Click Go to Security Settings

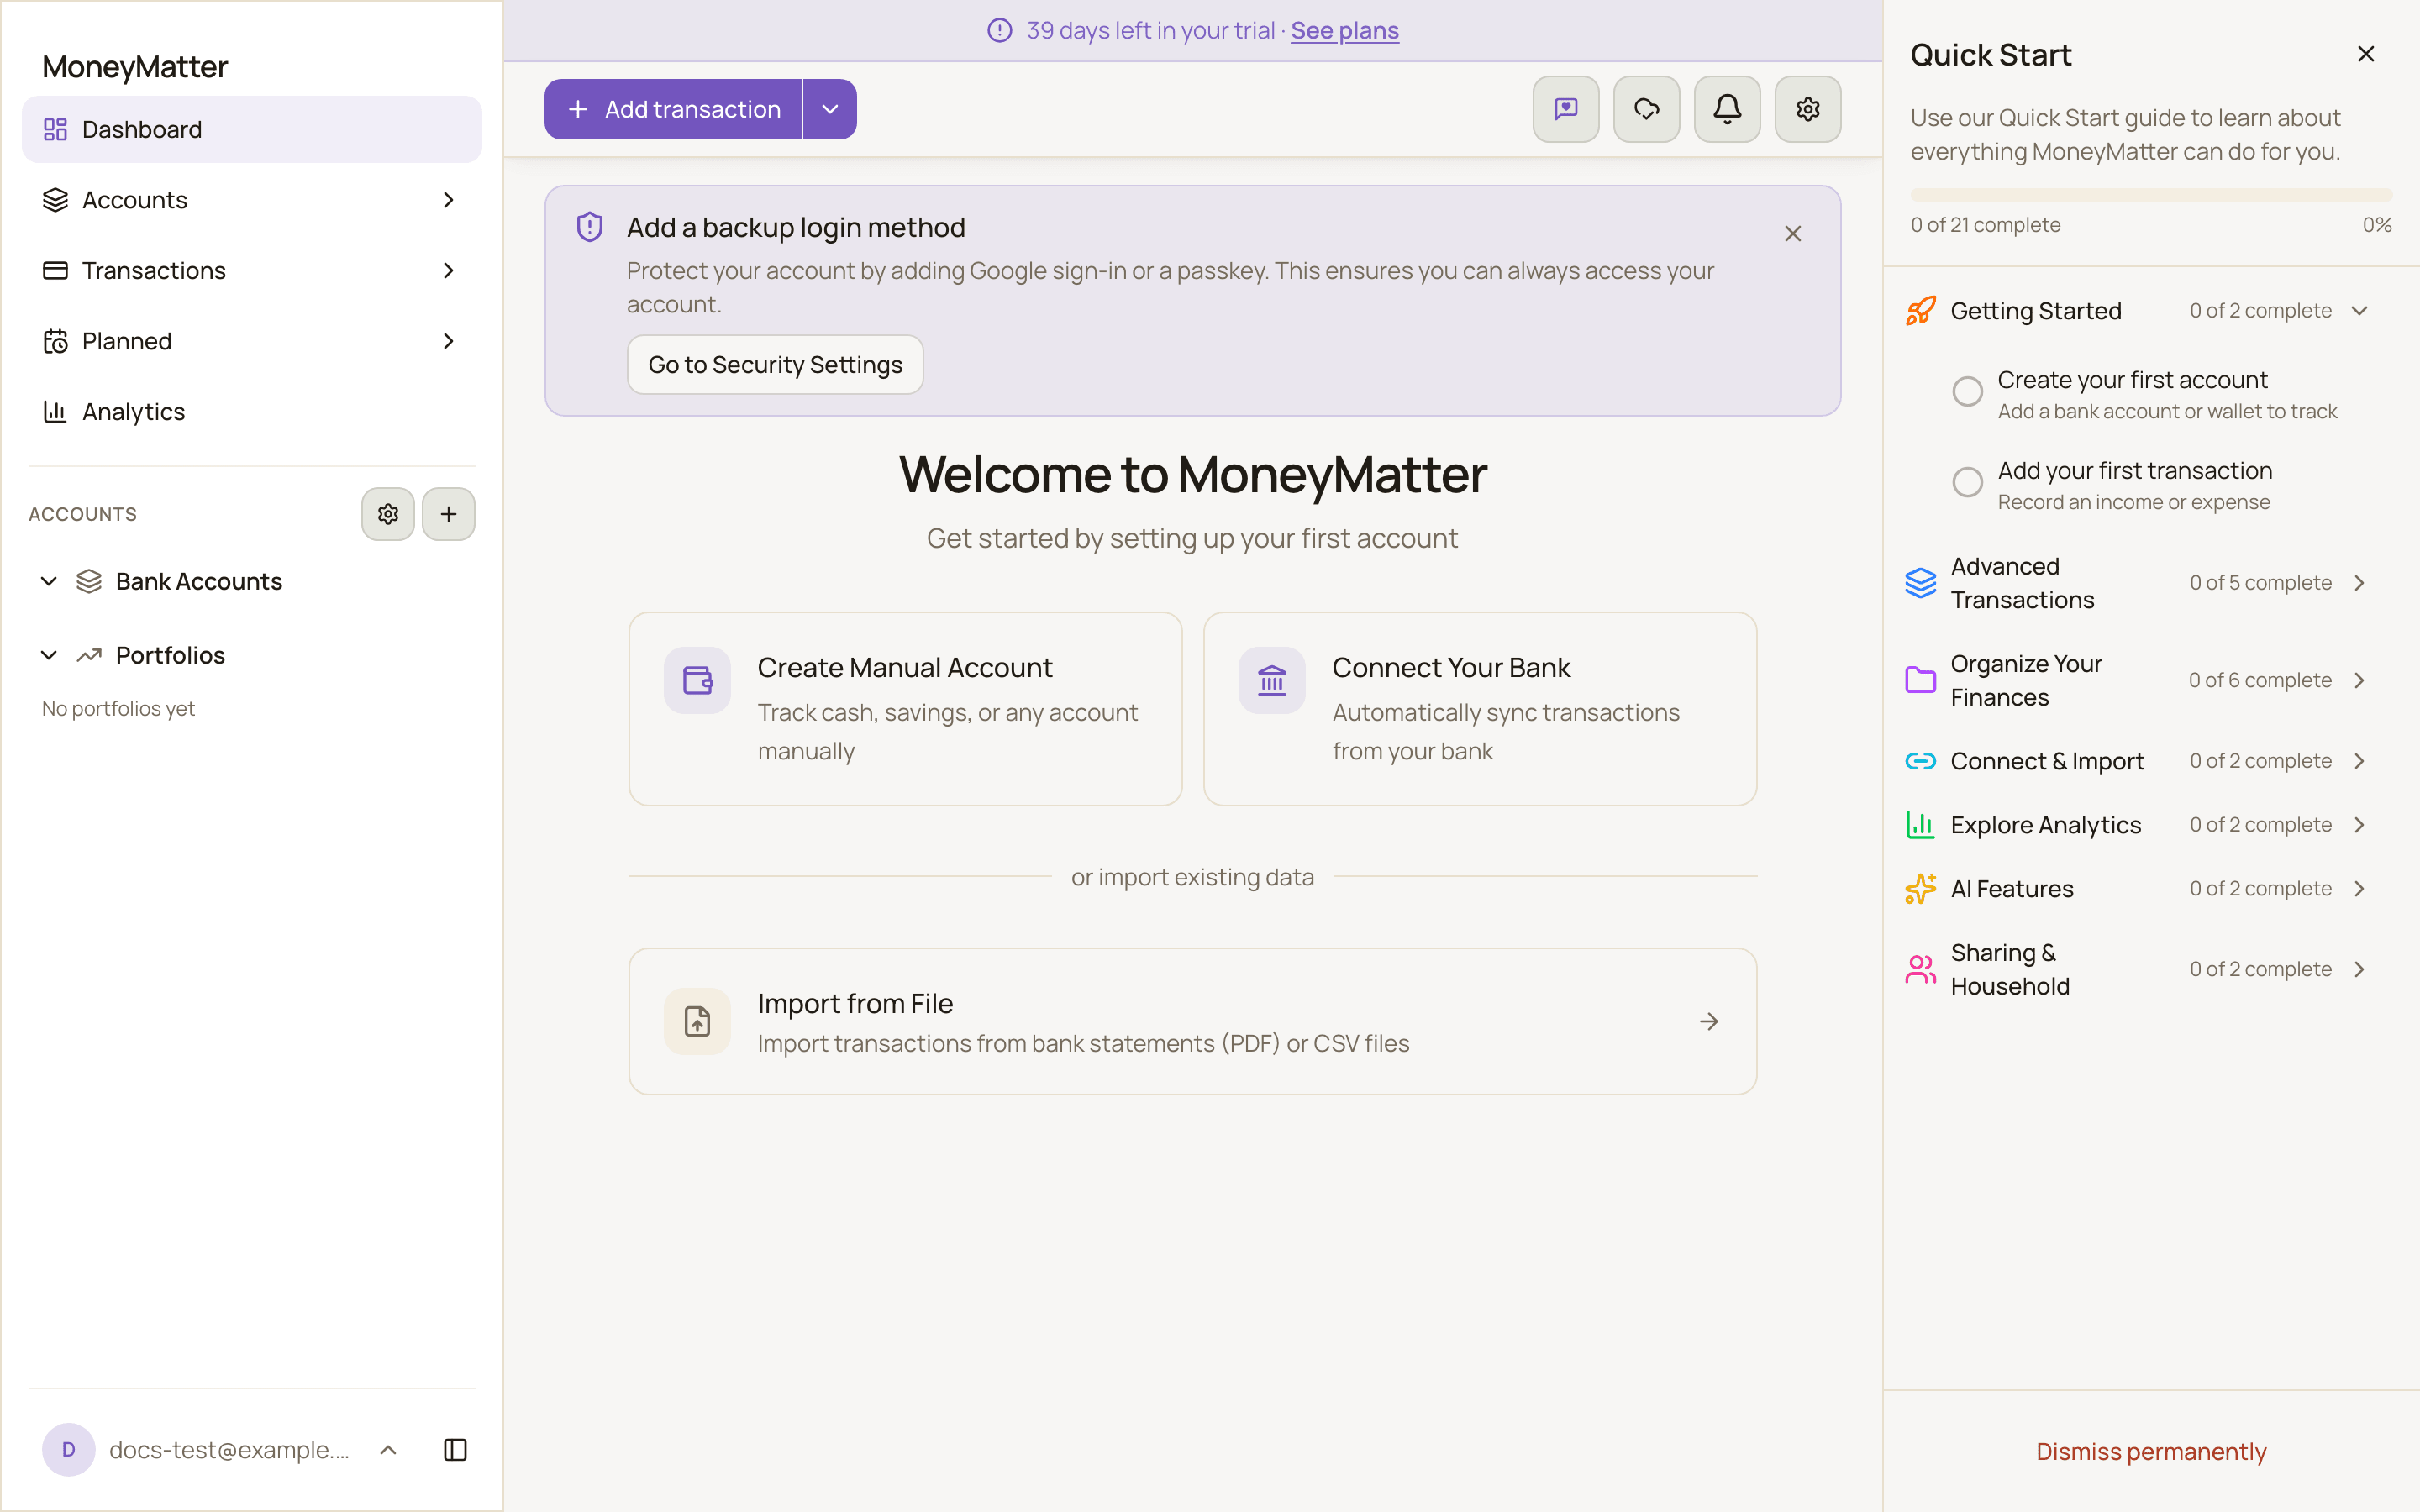point(775,364)
